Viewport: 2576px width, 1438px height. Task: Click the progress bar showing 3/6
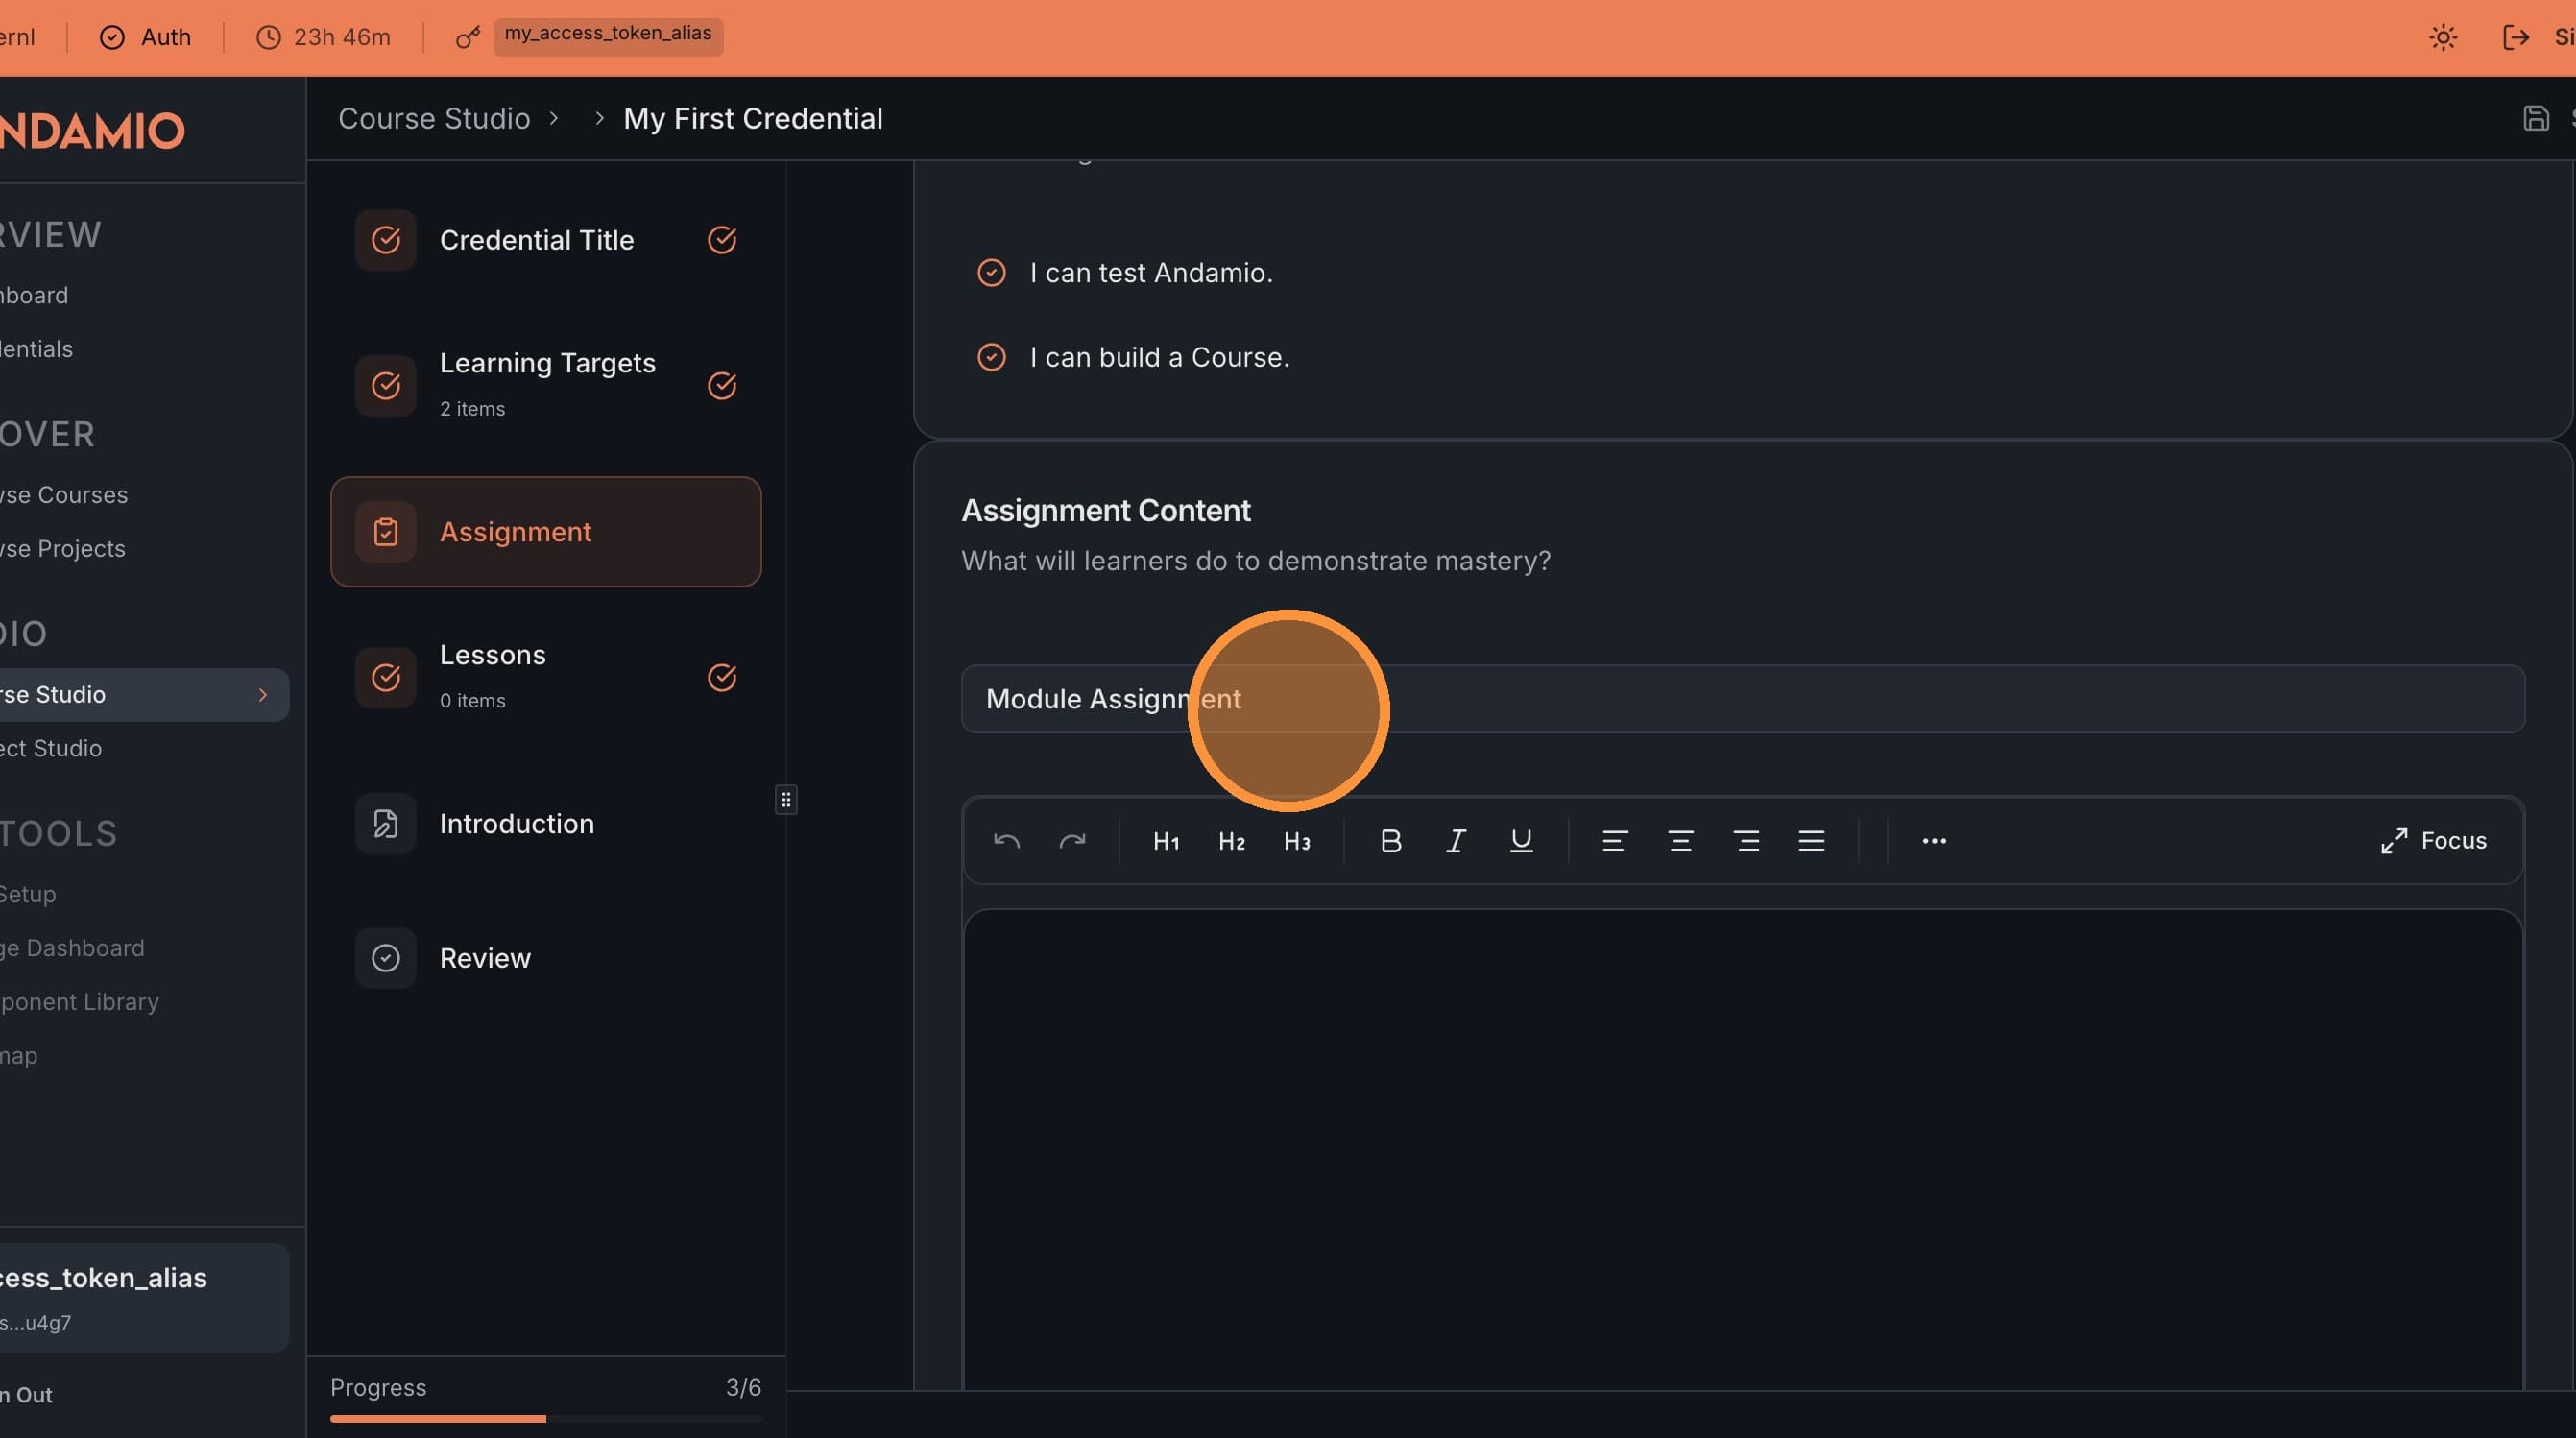[547, 1417]
